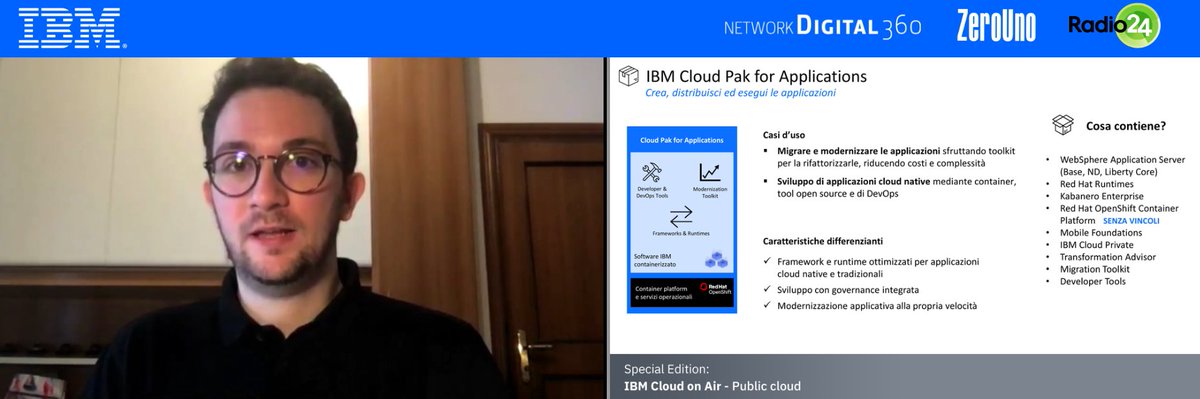Click Developer Tools list item
Viewport: 1200px width, 399px height.
click(1092, 281)
